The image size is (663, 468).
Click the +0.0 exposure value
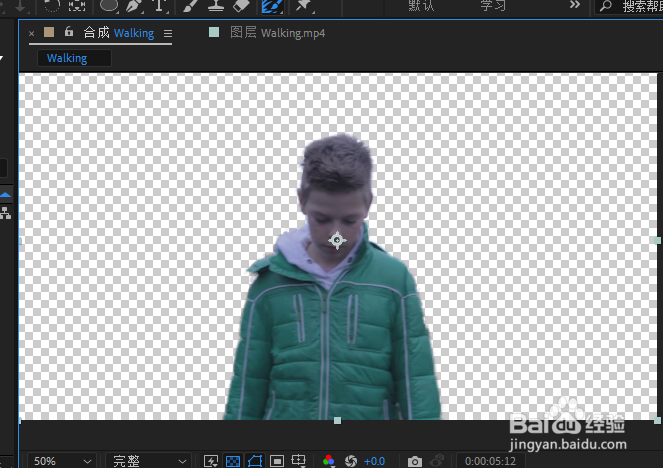(374, 461)
